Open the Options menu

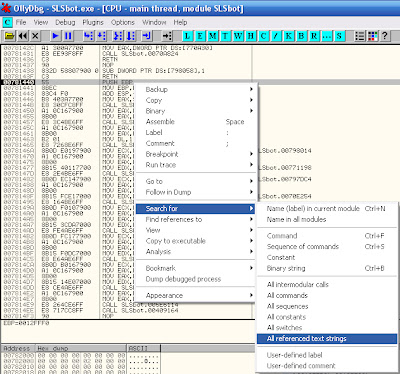click(123, 22)
